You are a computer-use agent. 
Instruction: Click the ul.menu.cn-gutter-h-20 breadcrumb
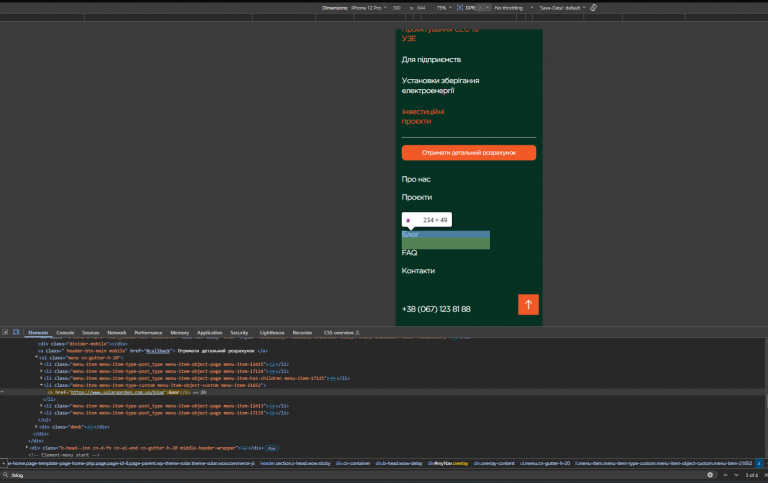(x=545, y=463)
